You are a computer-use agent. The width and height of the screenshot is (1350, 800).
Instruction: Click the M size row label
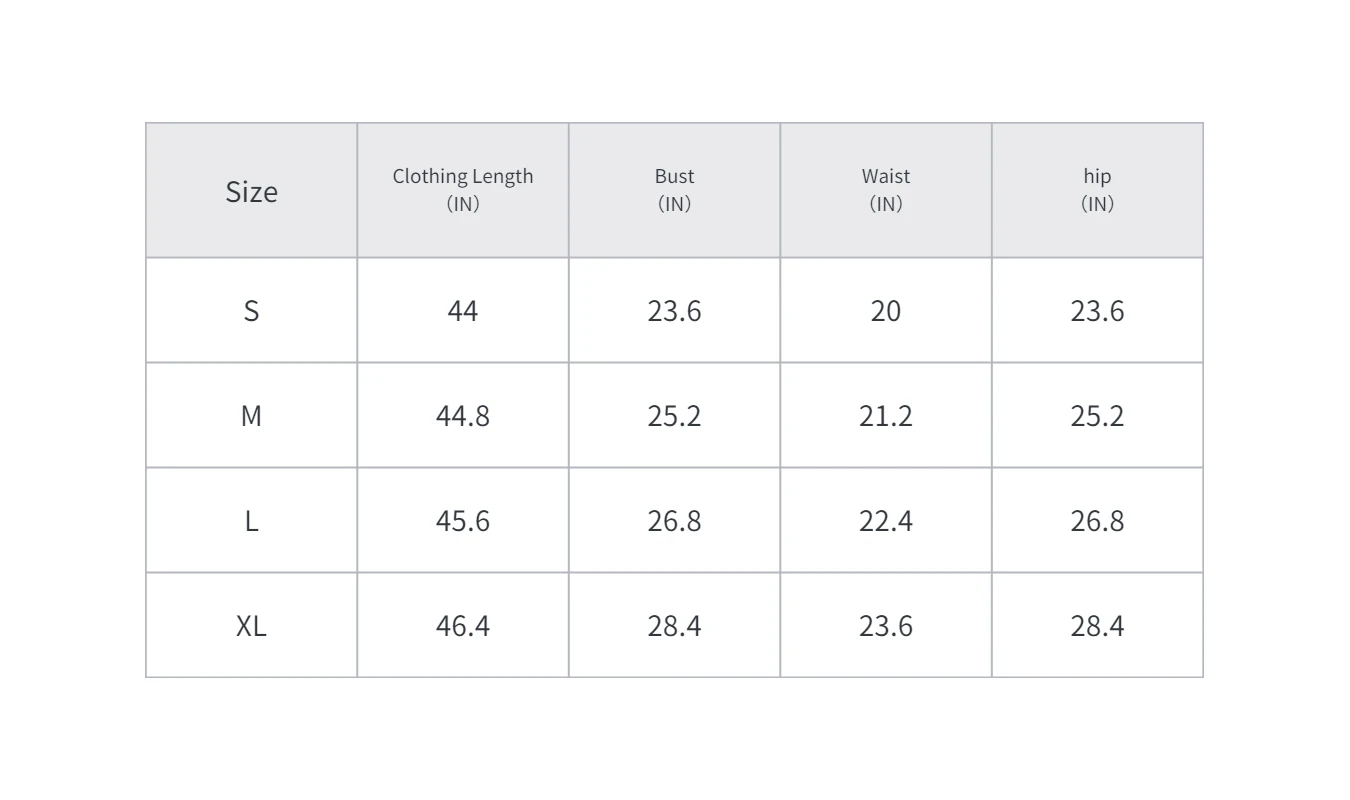click(251, 416)
